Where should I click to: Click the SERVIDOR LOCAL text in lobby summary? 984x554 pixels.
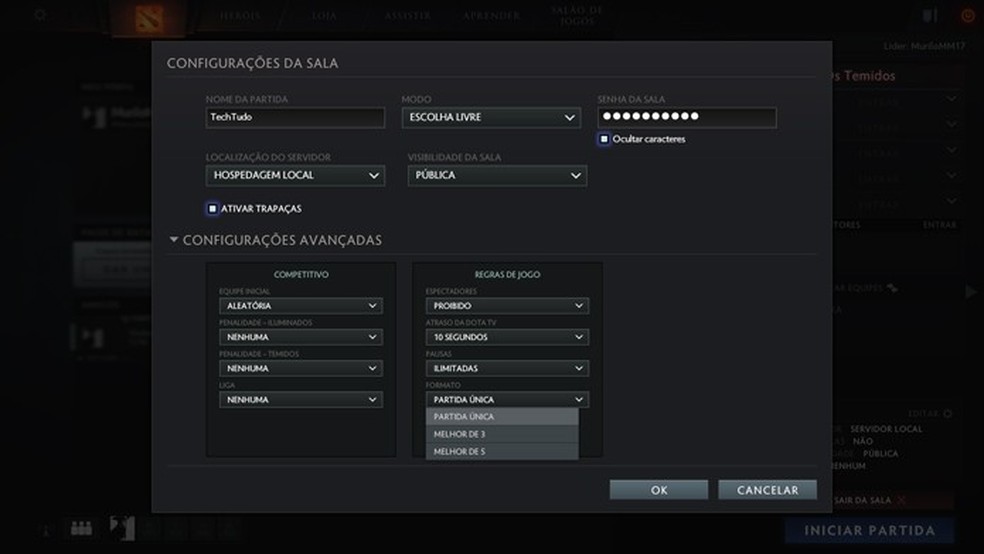coord(886,429)
